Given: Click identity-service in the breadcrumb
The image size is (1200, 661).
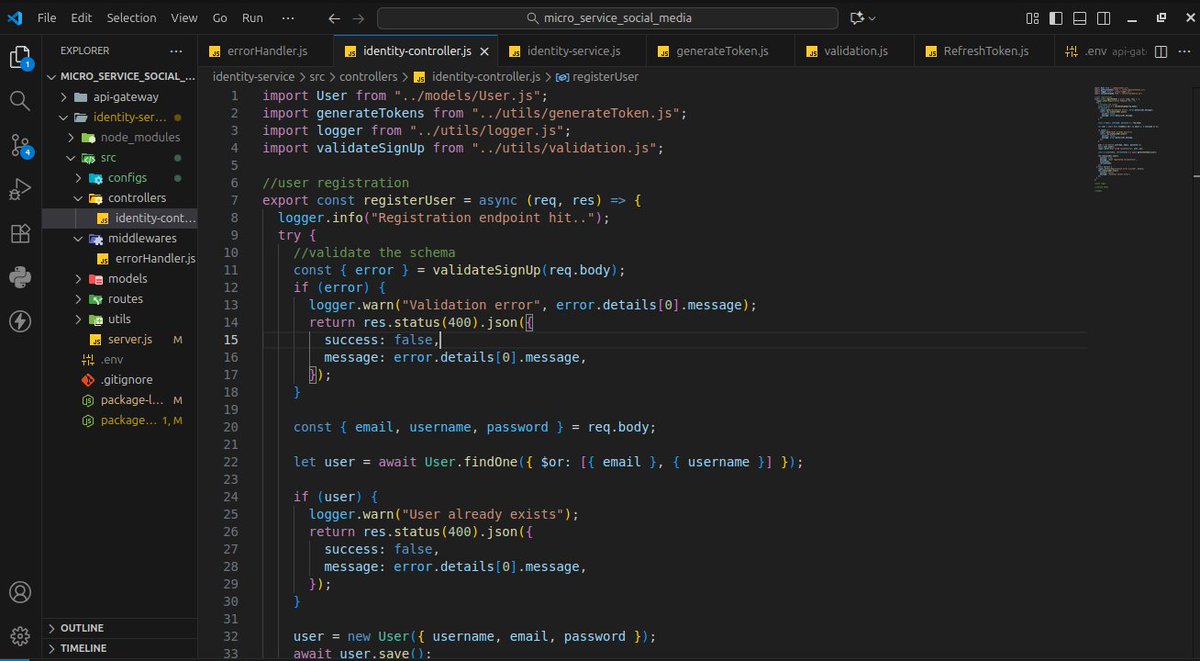Looking at the screenshot, I should pyautogui.click(x=253, y=76).
